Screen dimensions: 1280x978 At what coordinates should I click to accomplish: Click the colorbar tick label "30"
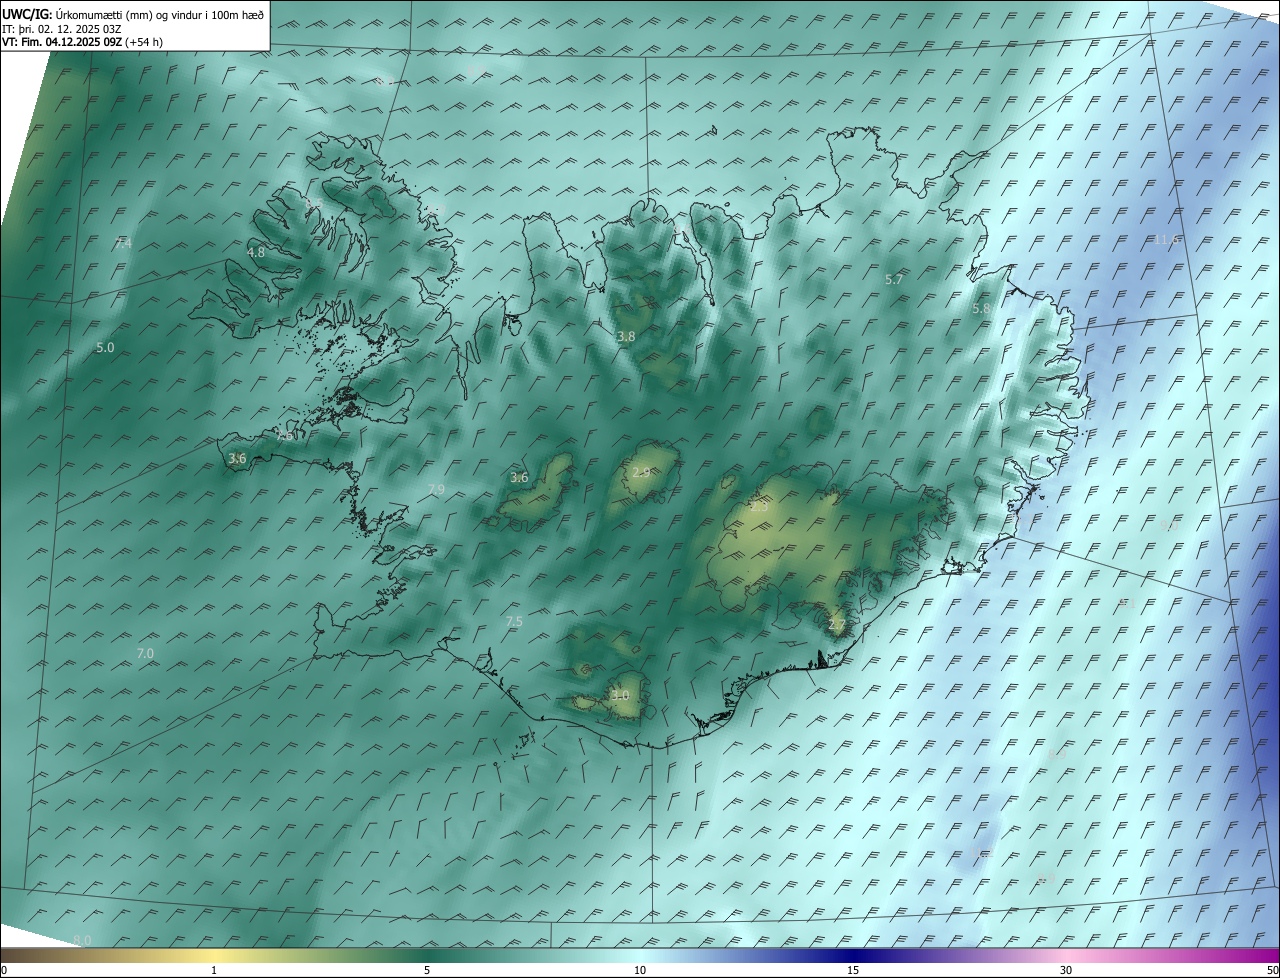click(1066, 971)
